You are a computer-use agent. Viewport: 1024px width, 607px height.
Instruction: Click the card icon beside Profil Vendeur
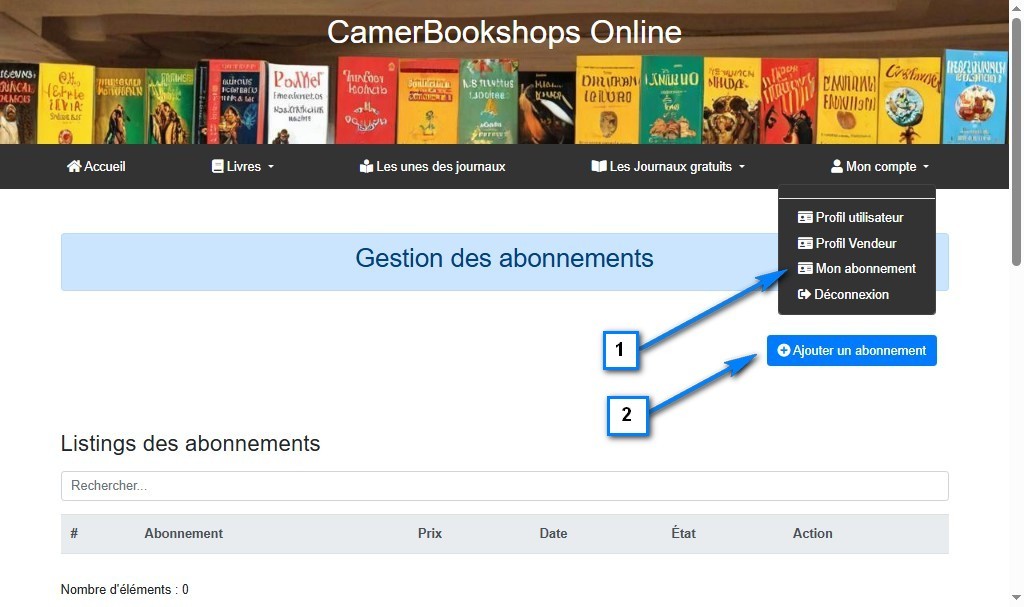click(x=805, y=243)
